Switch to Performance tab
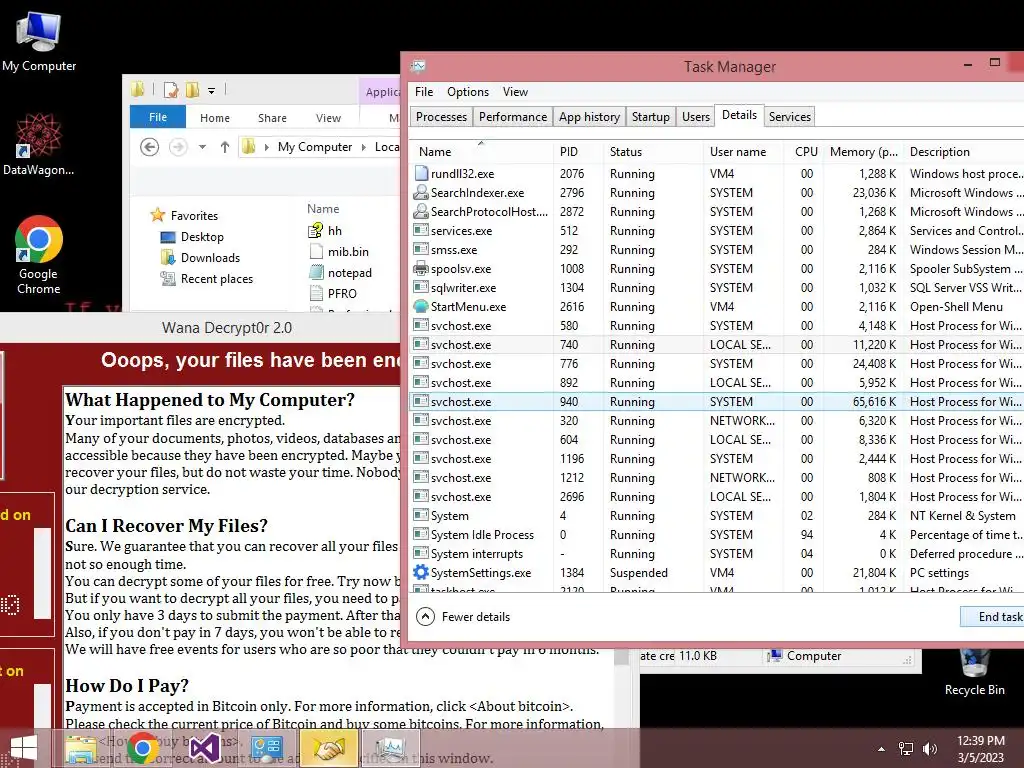 point(513,116)
